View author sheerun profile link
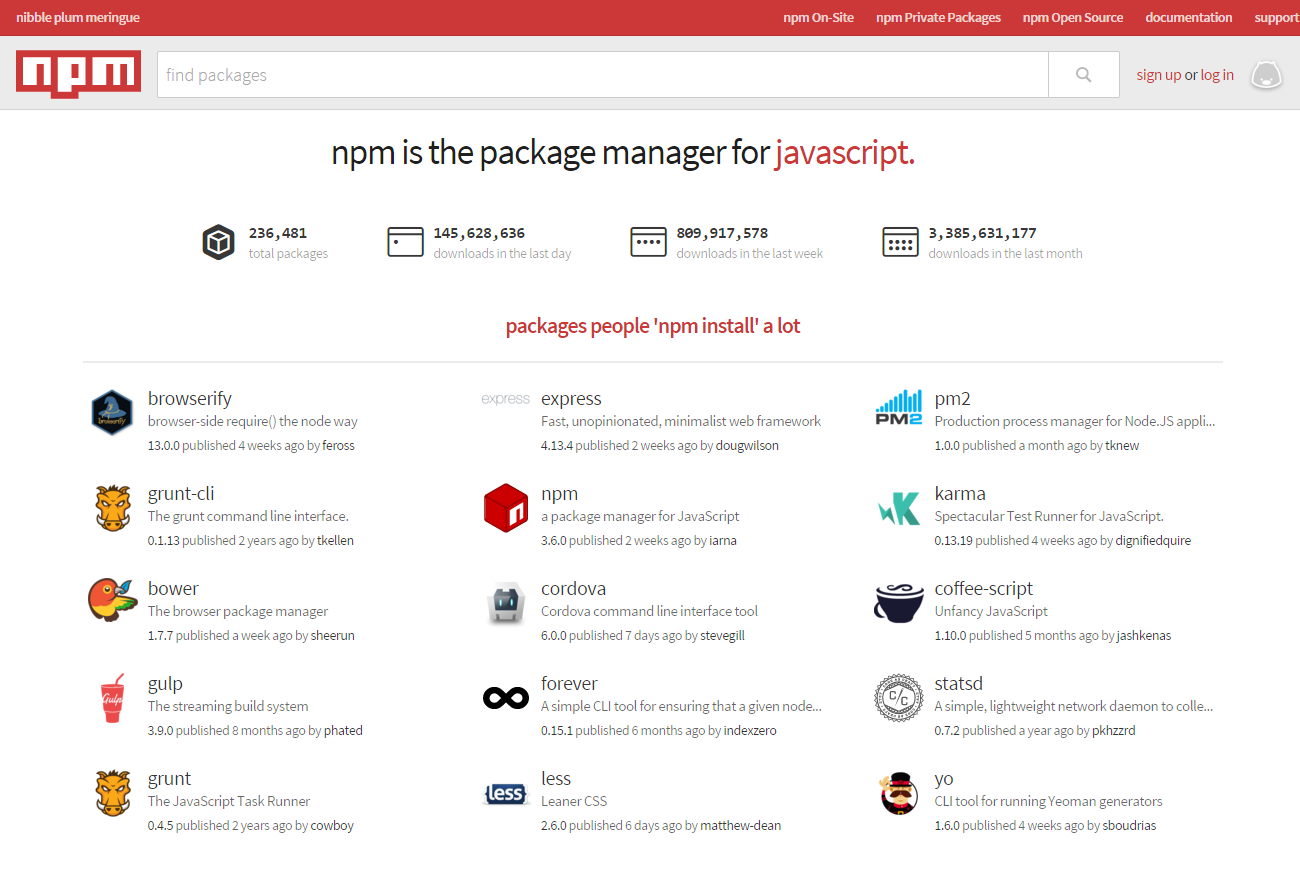The image size is (1300, 869). click(333, 636)
